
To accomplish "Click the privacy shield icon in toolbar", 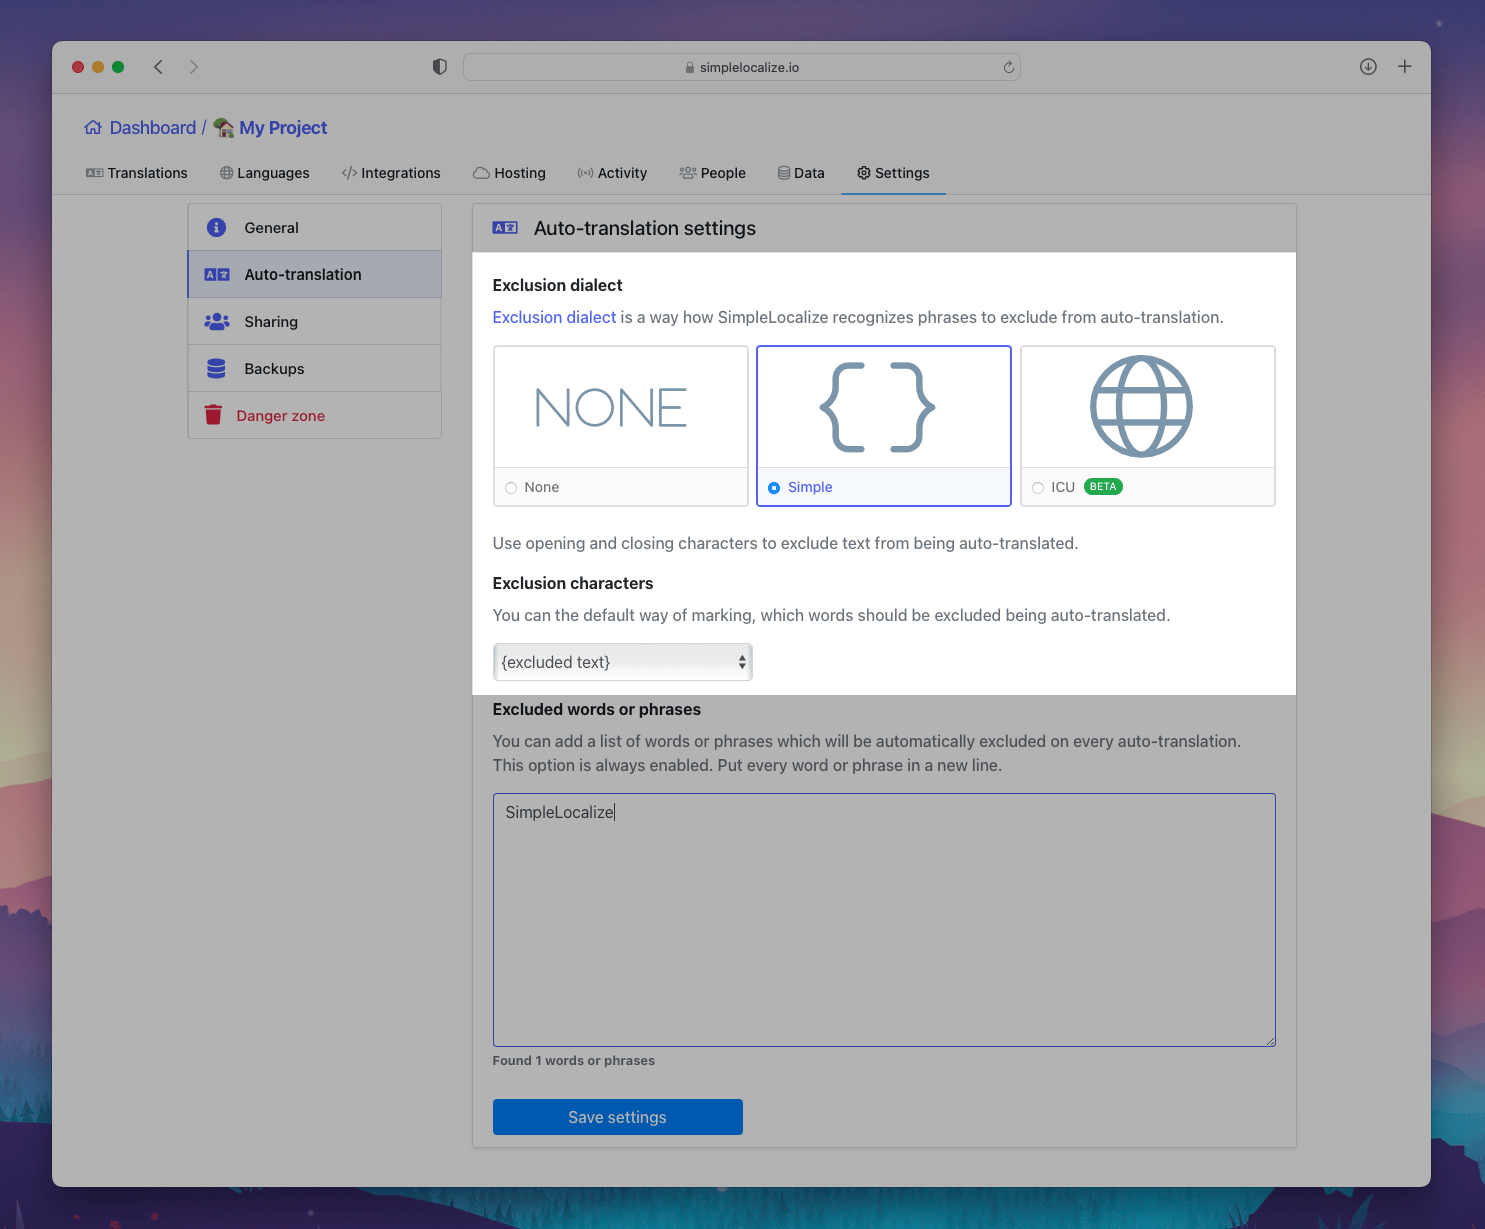I will (439, 67).
